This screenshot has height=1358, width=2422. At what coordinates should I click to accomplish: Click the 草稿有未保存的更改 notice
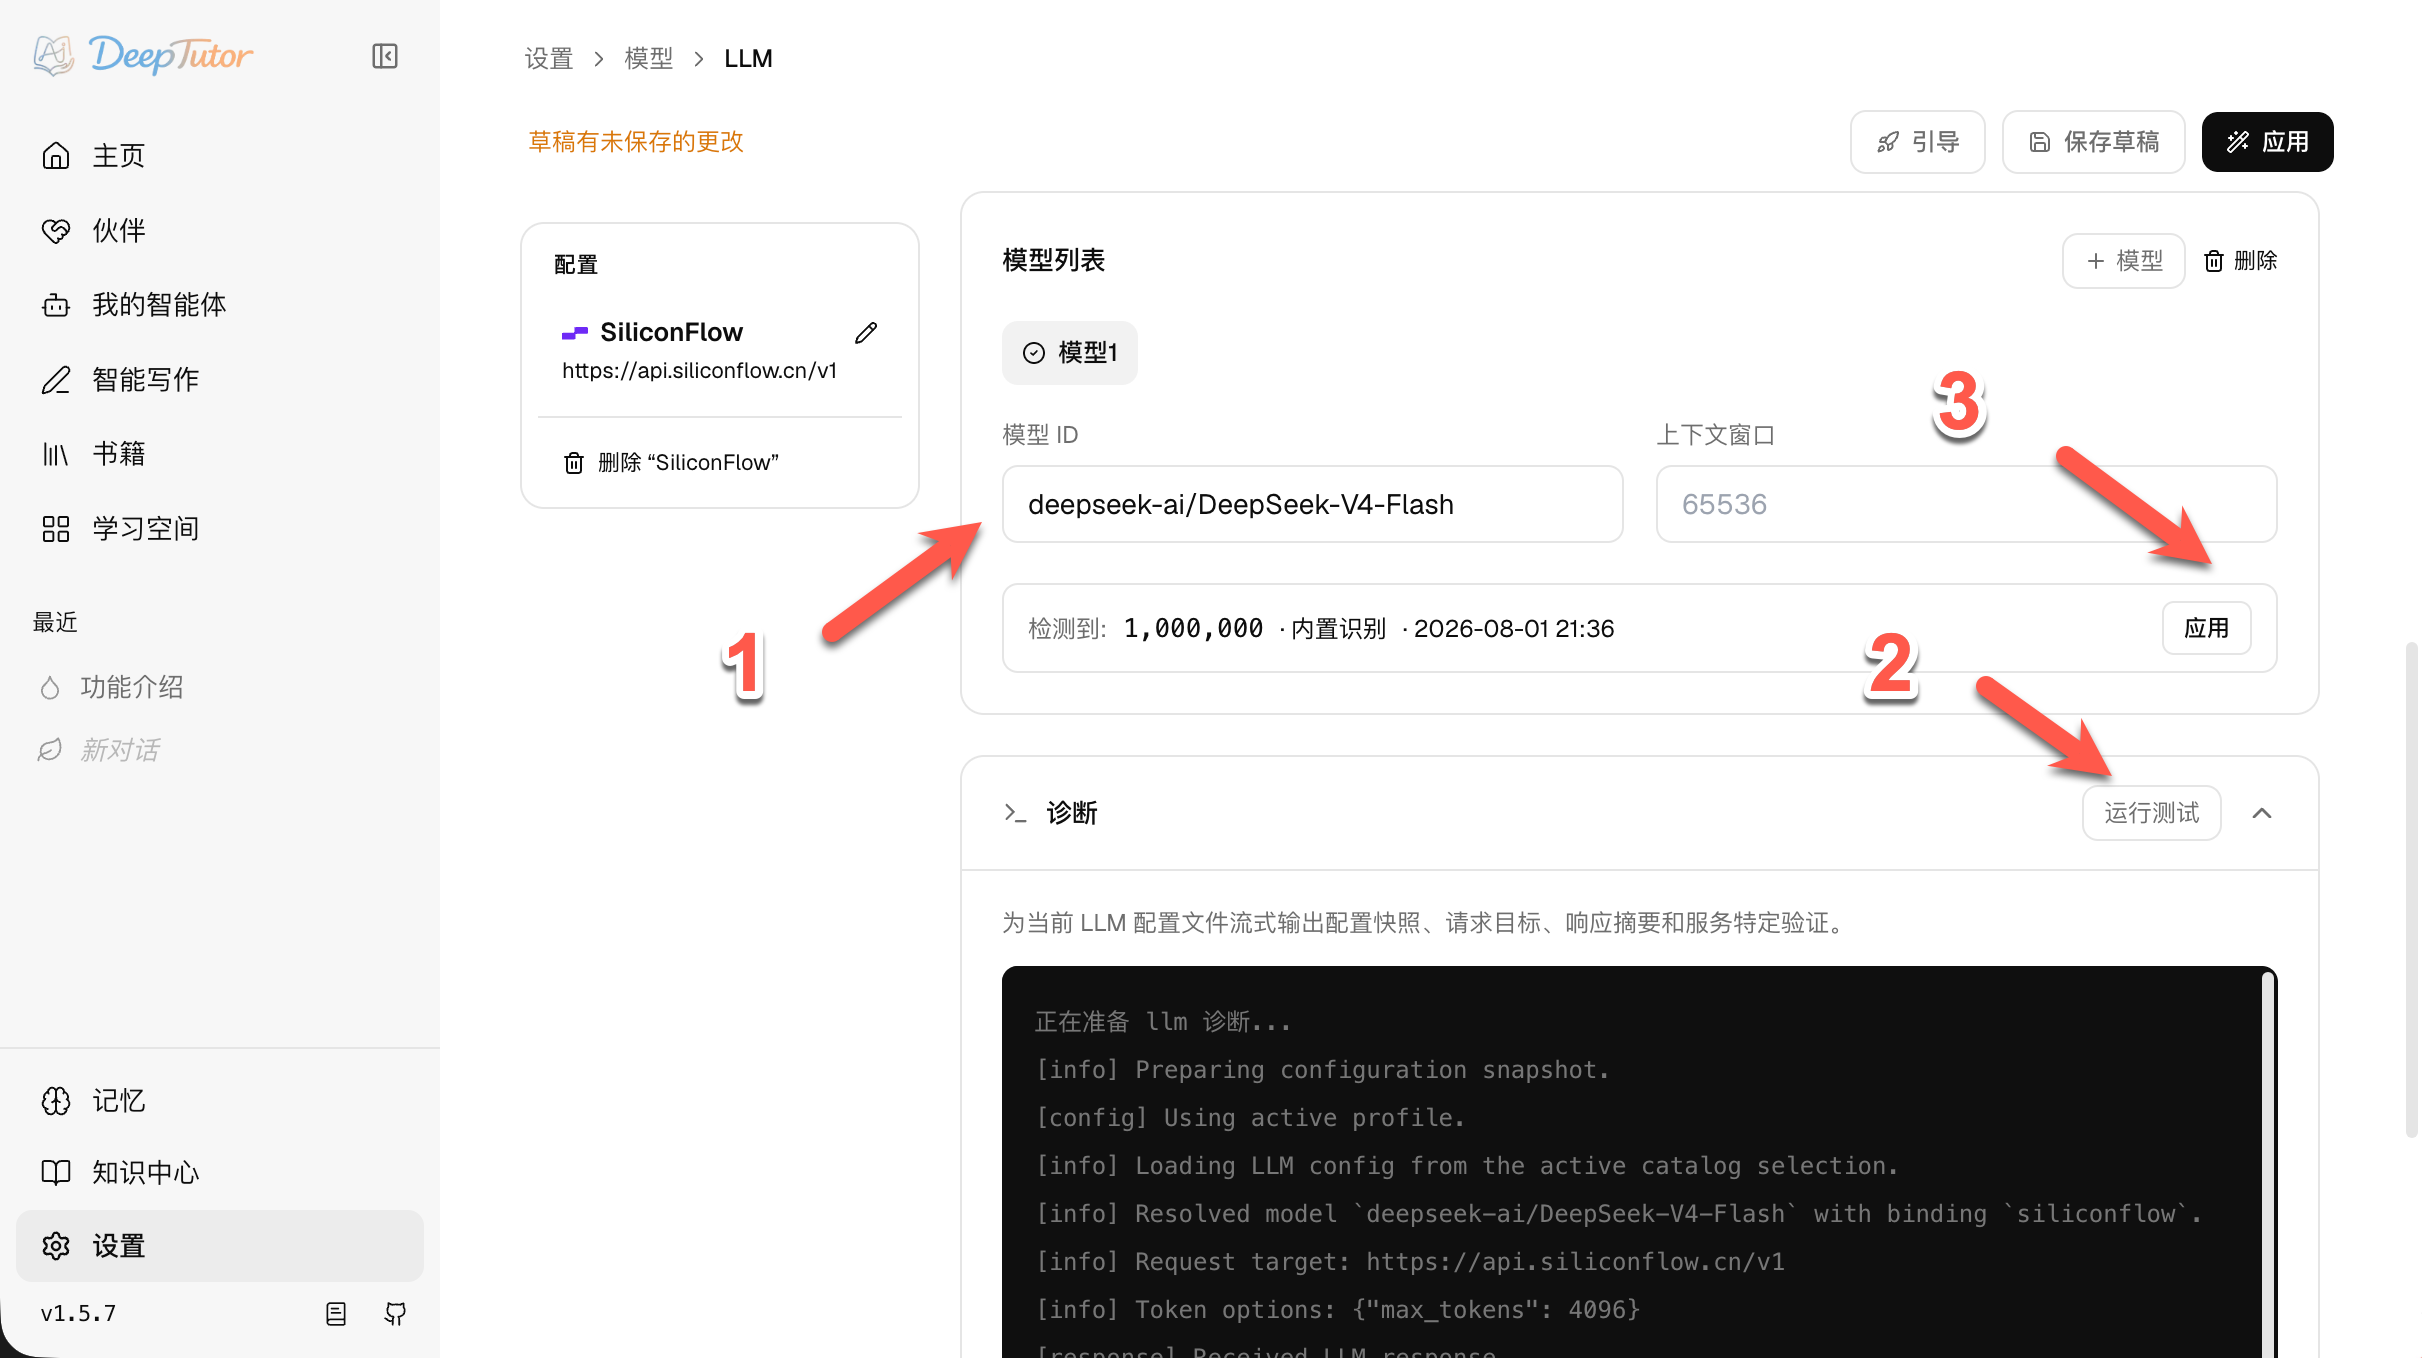coord(636,142)
